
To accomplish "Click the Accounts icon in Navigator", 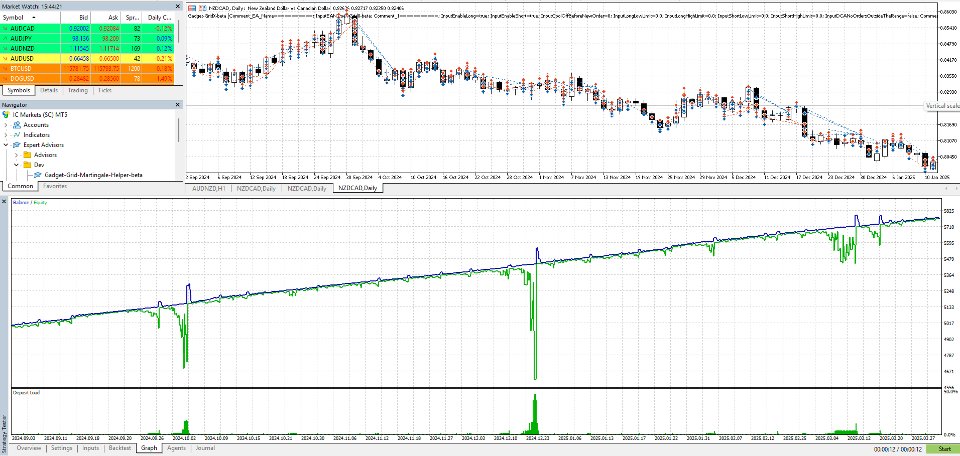I will [x=17, y=124].
